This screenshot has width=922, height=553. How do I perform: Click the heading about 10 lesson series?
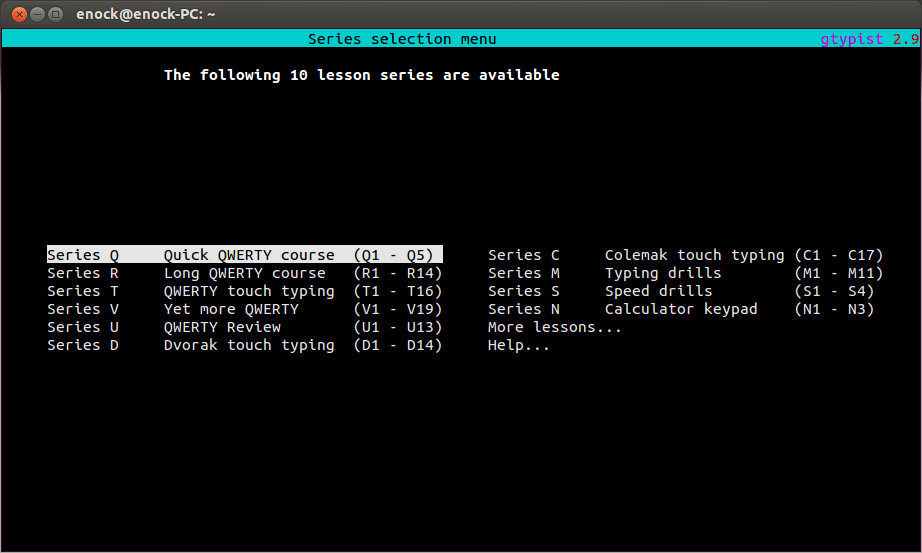click(362, 75)
